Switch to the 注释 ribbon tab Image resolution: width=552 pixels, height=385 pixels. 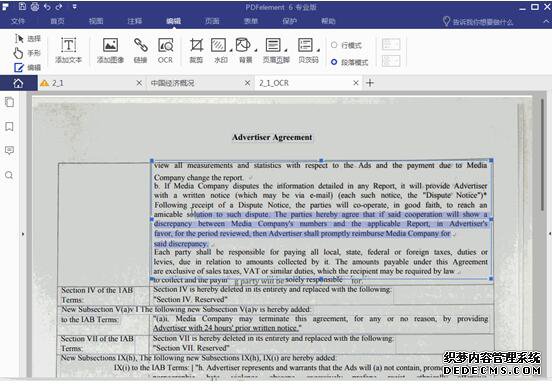click(x=134, y=21)
